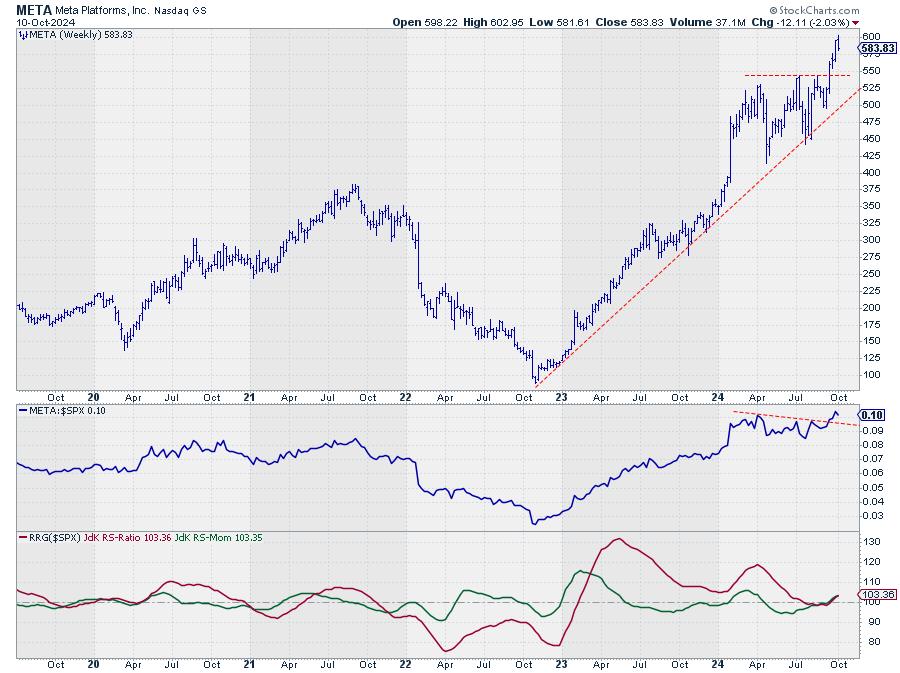Click the "High 602.95" value
Image resolution: width=900 pixels, height=673 pixels.
493,22
